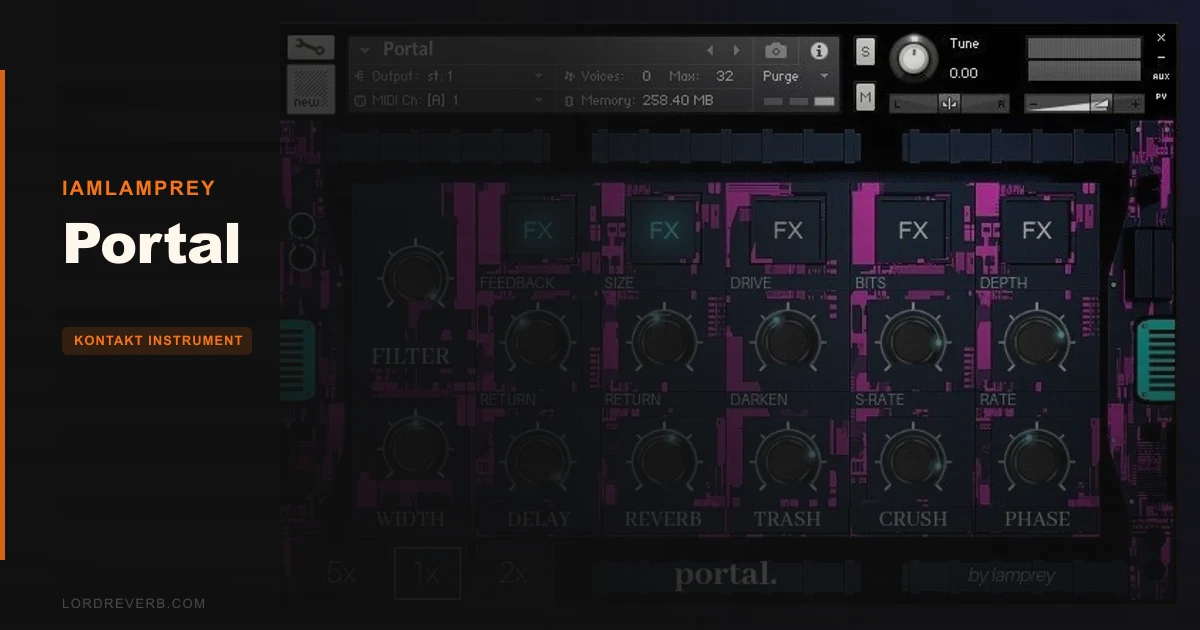Screen dimensions: 1200x630
Task: Minimize instrument view with the dash icon
Action: [1161, 57]
